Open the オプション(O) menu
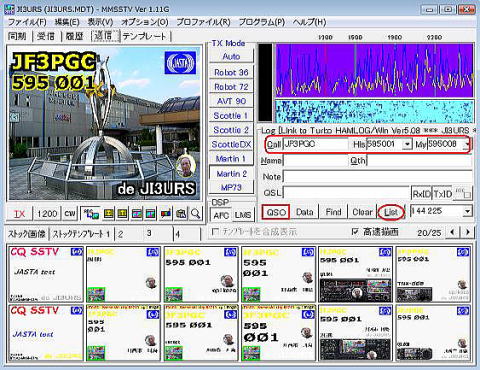 point(144,22)
